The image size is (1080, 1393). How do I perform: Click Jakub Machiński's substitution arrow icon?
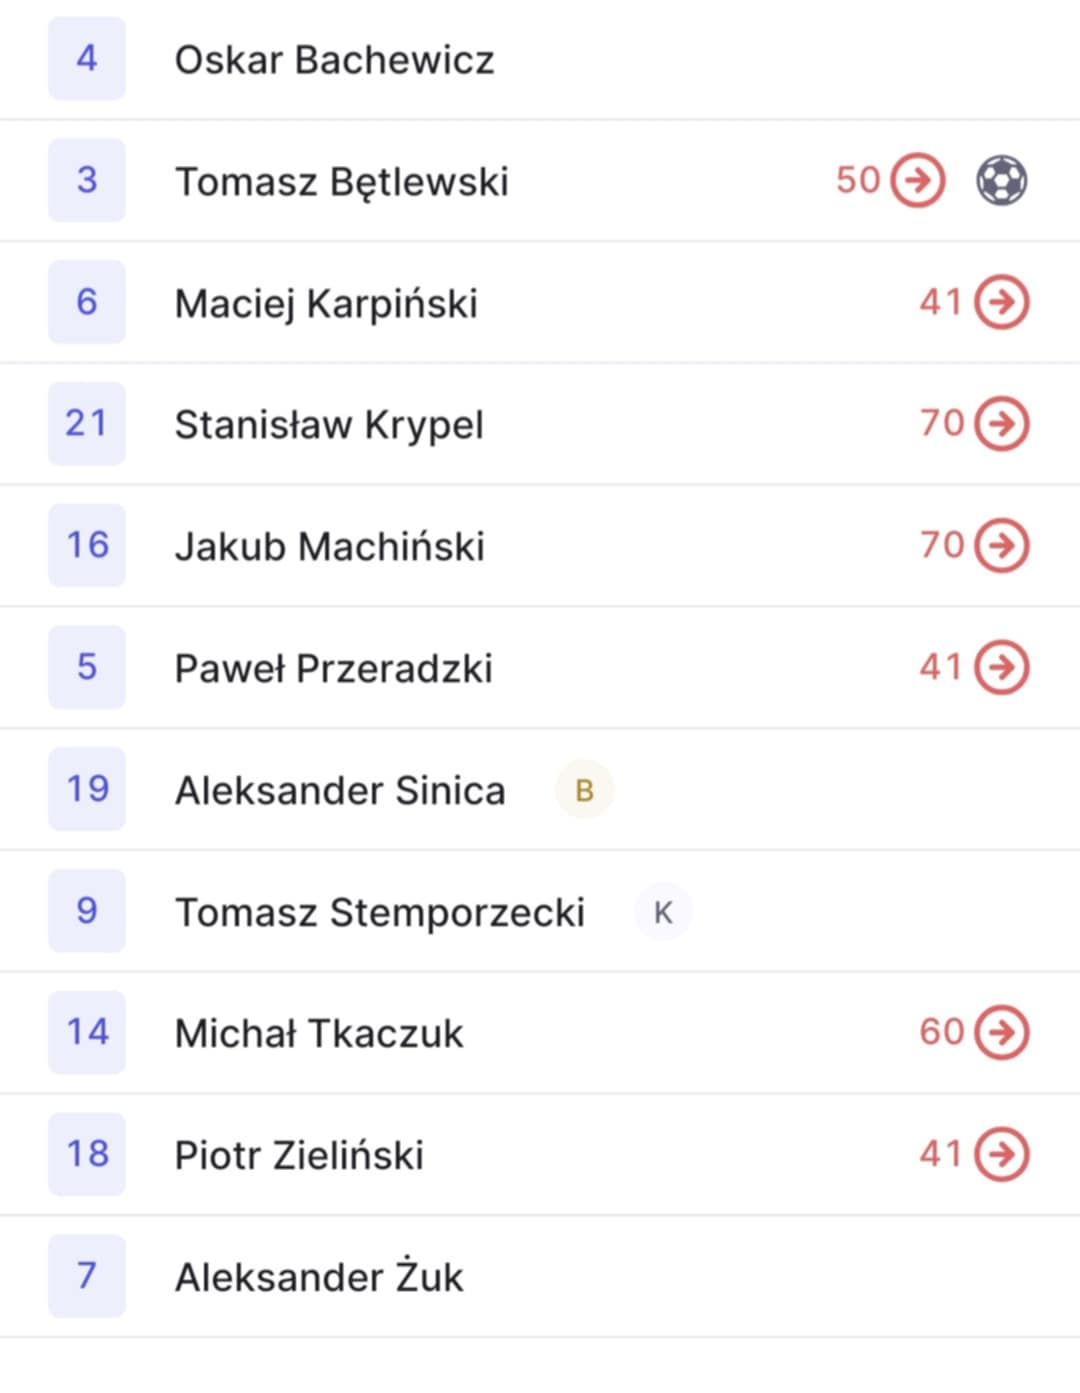coord(1002,546)
